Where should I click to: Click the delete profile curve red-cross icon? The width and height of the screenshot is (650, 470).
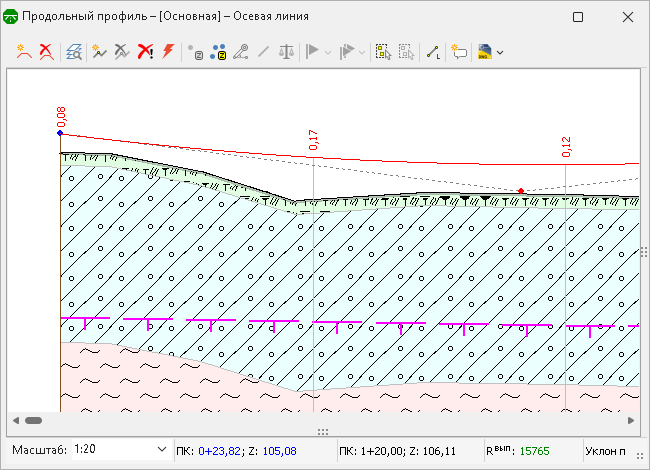[x=45, y=50]
